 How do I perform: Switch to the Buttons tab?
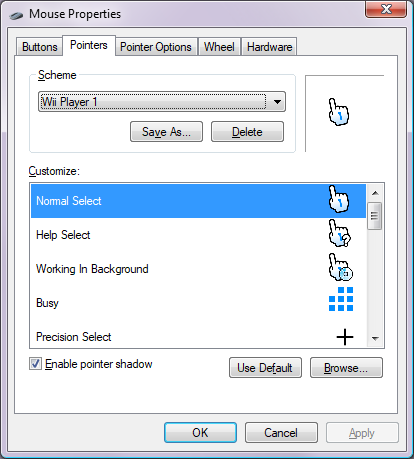(39, 47)
